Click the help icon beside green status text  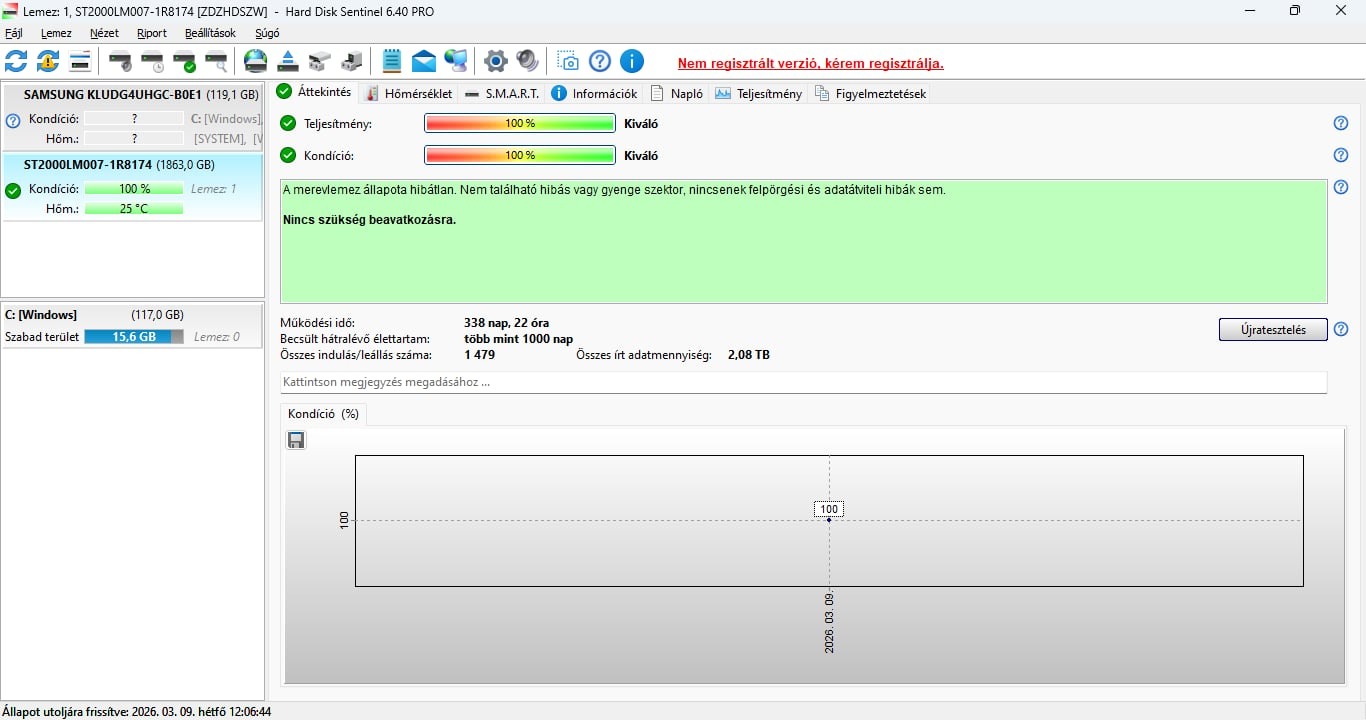tap(1341, 187)
